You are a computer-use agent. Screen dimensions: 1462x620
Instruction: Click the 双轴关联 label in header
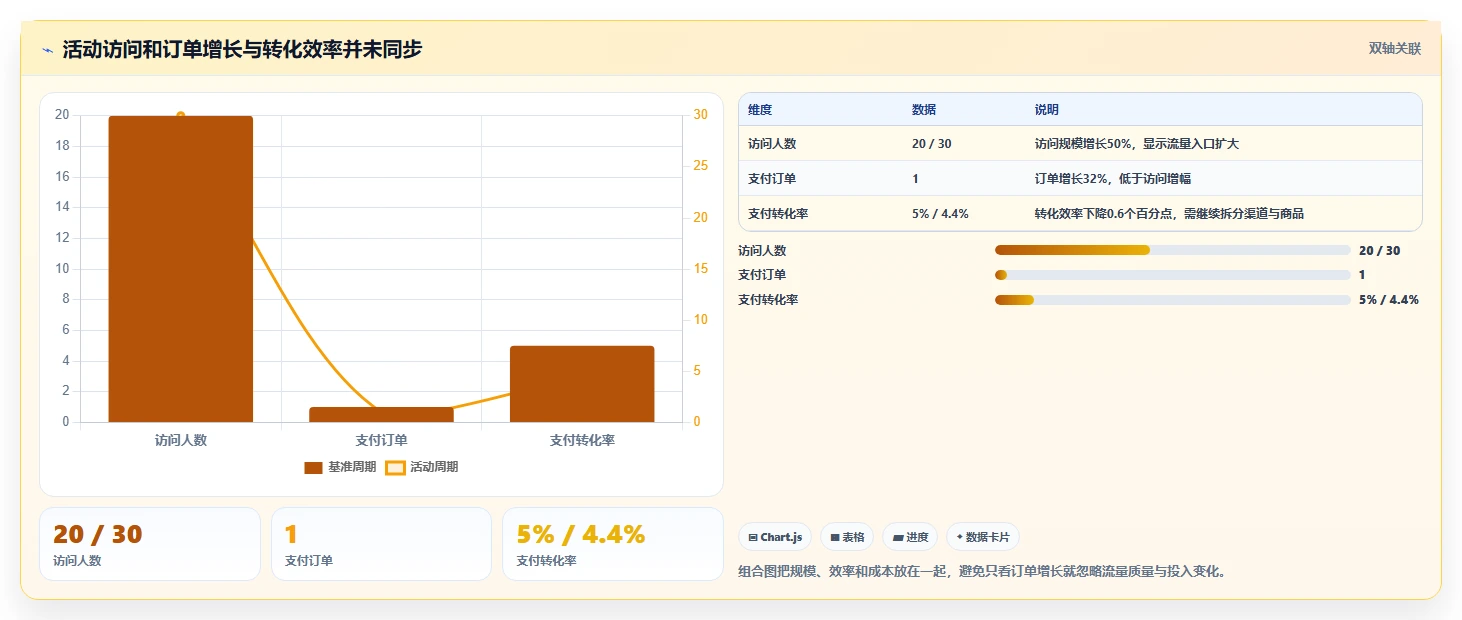pos(1395,49)
